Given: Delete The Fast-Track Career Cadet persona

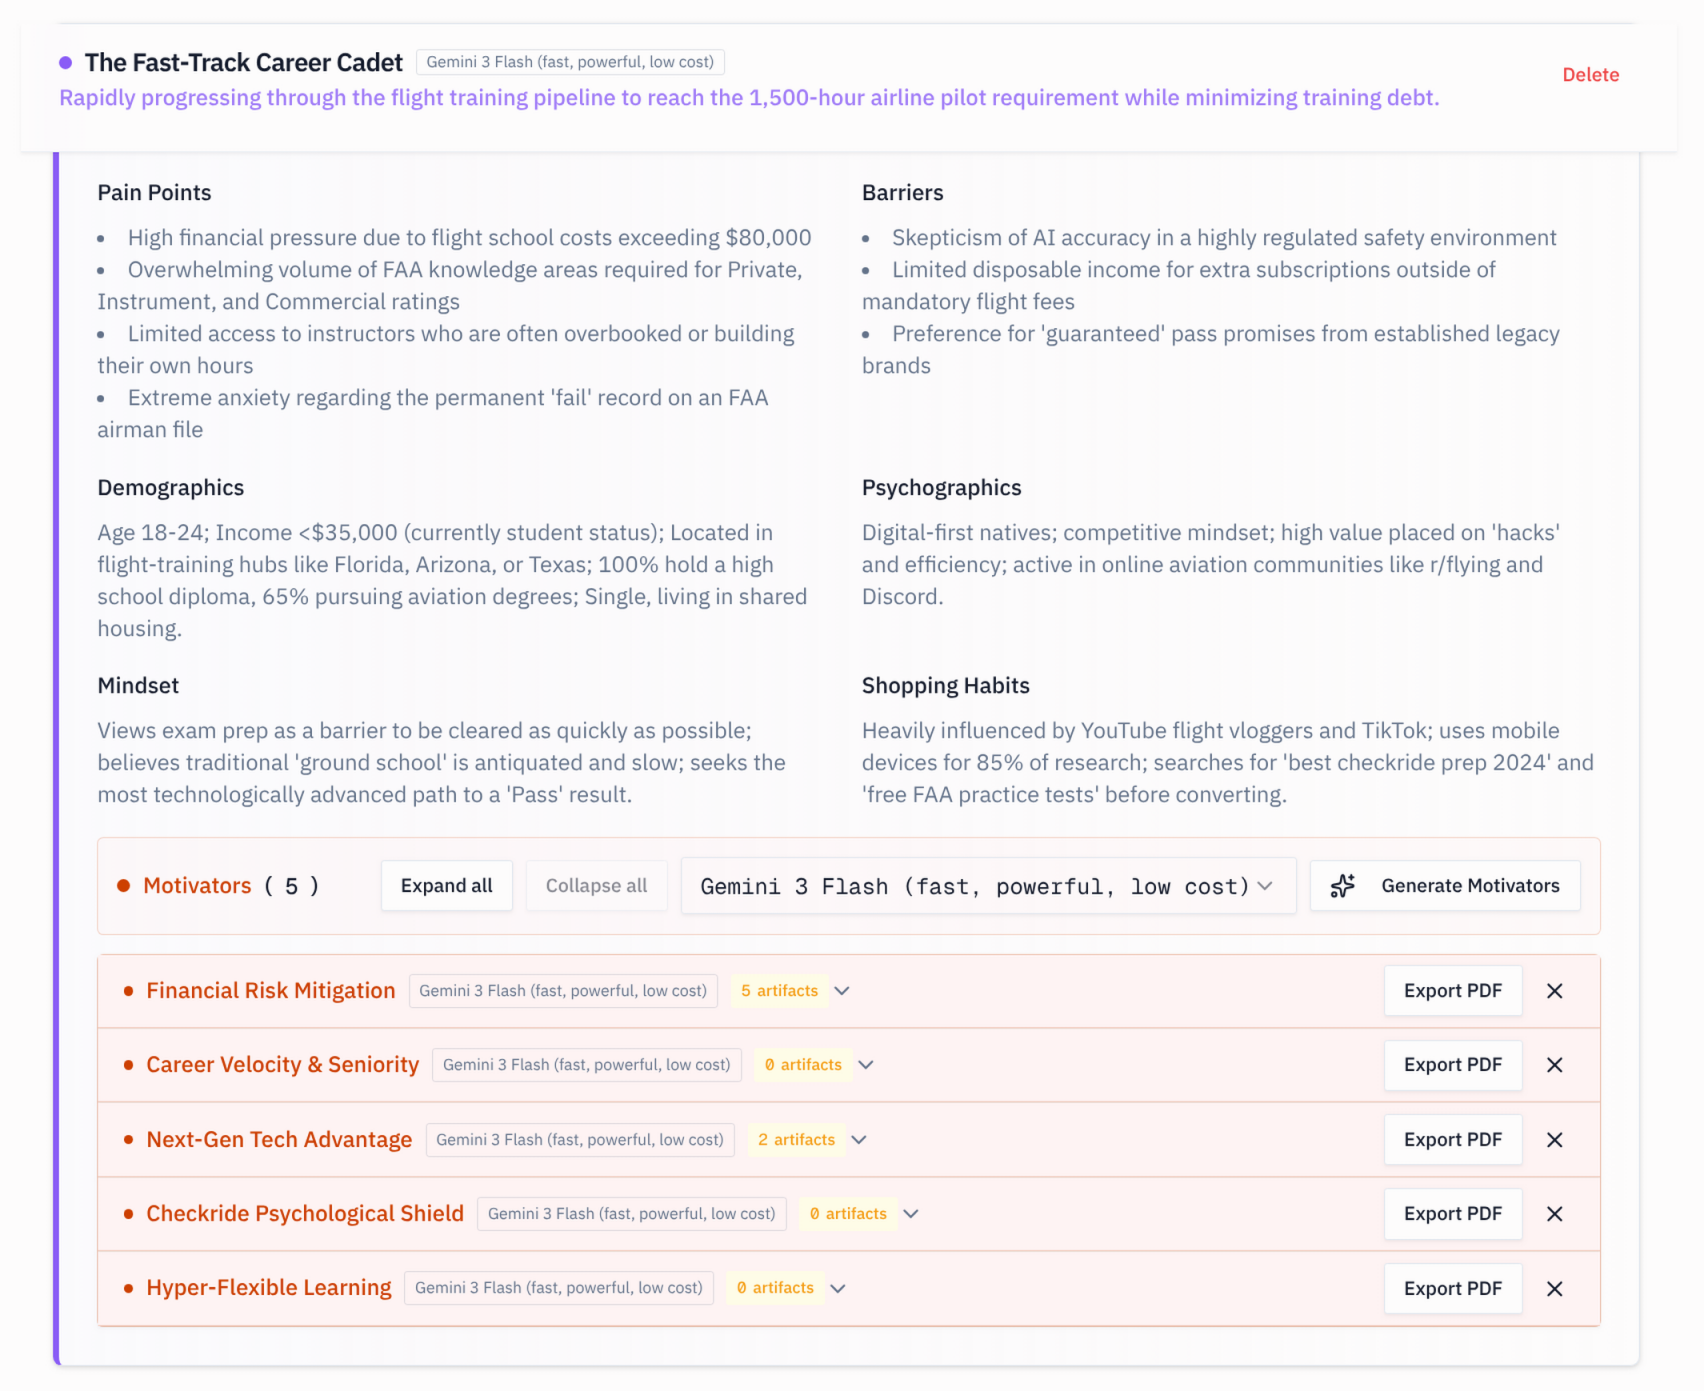Looking at the screenshot, I should tap(1590, 75).
